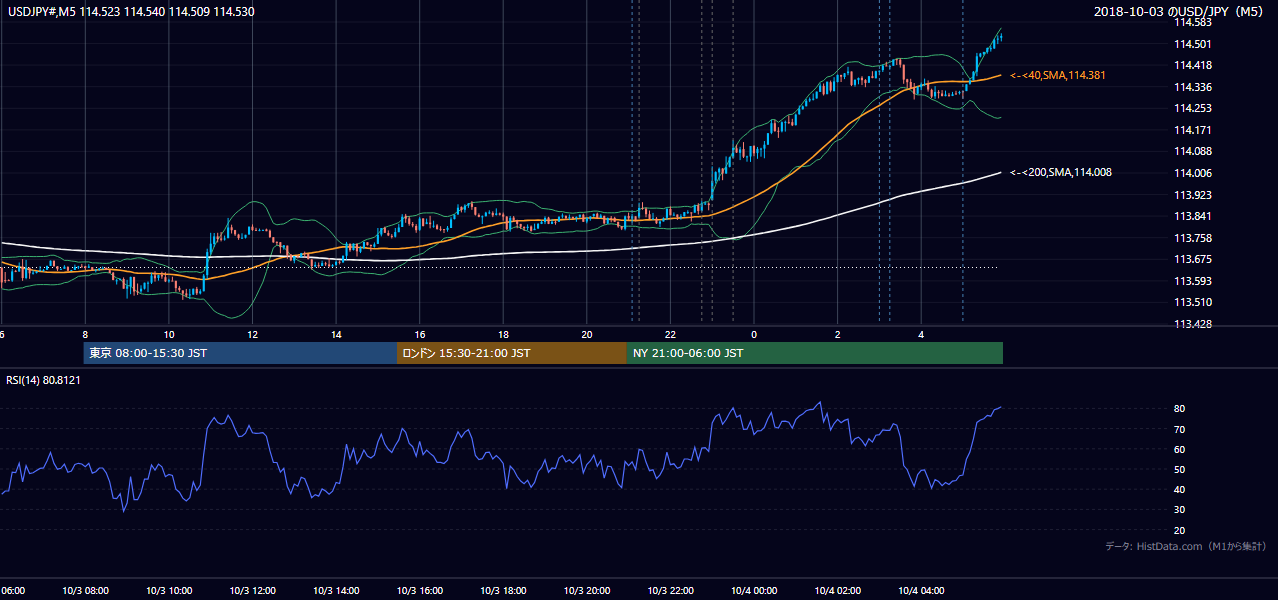Click price axis value 114.171

tap(1193, 130)
